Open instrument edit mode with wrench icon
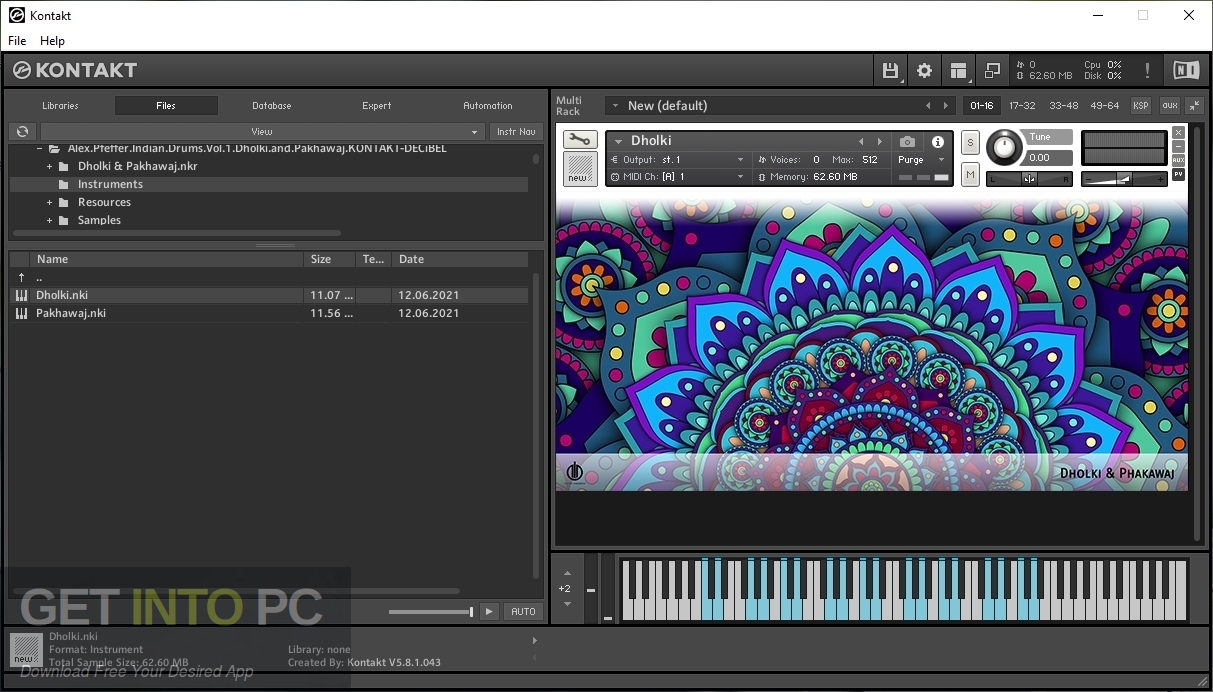This screenshot has height=692, width=1213. tap(580, 140)
